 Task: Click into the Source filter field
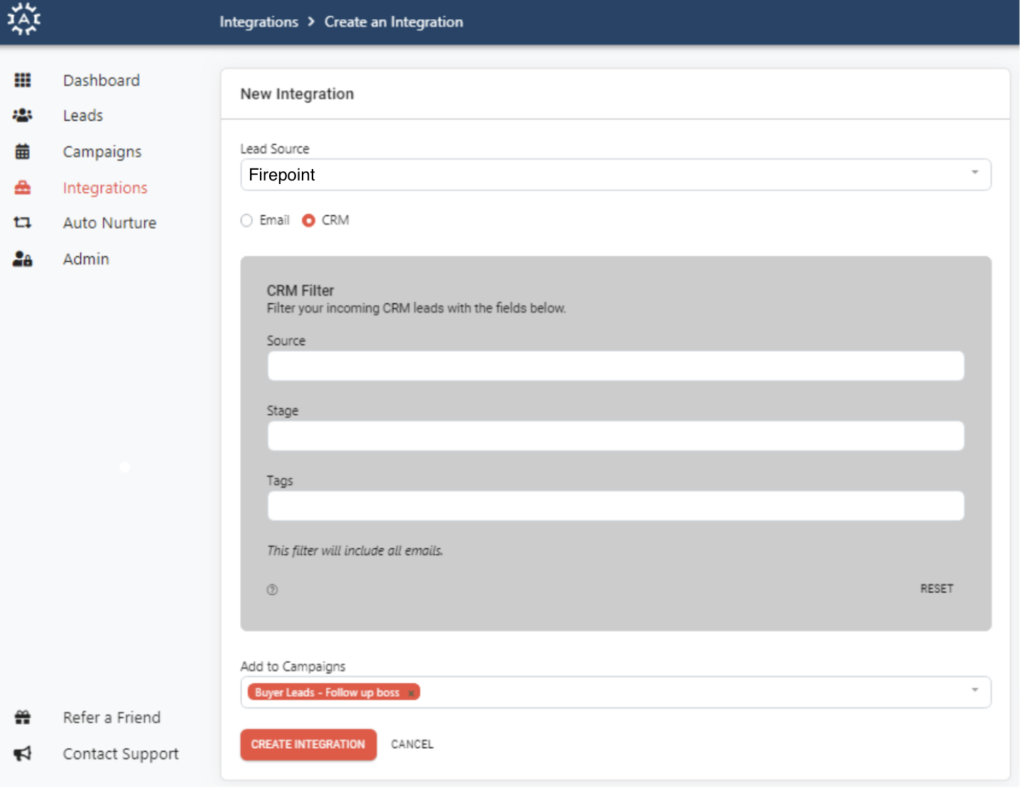click(x=616, y=366)
